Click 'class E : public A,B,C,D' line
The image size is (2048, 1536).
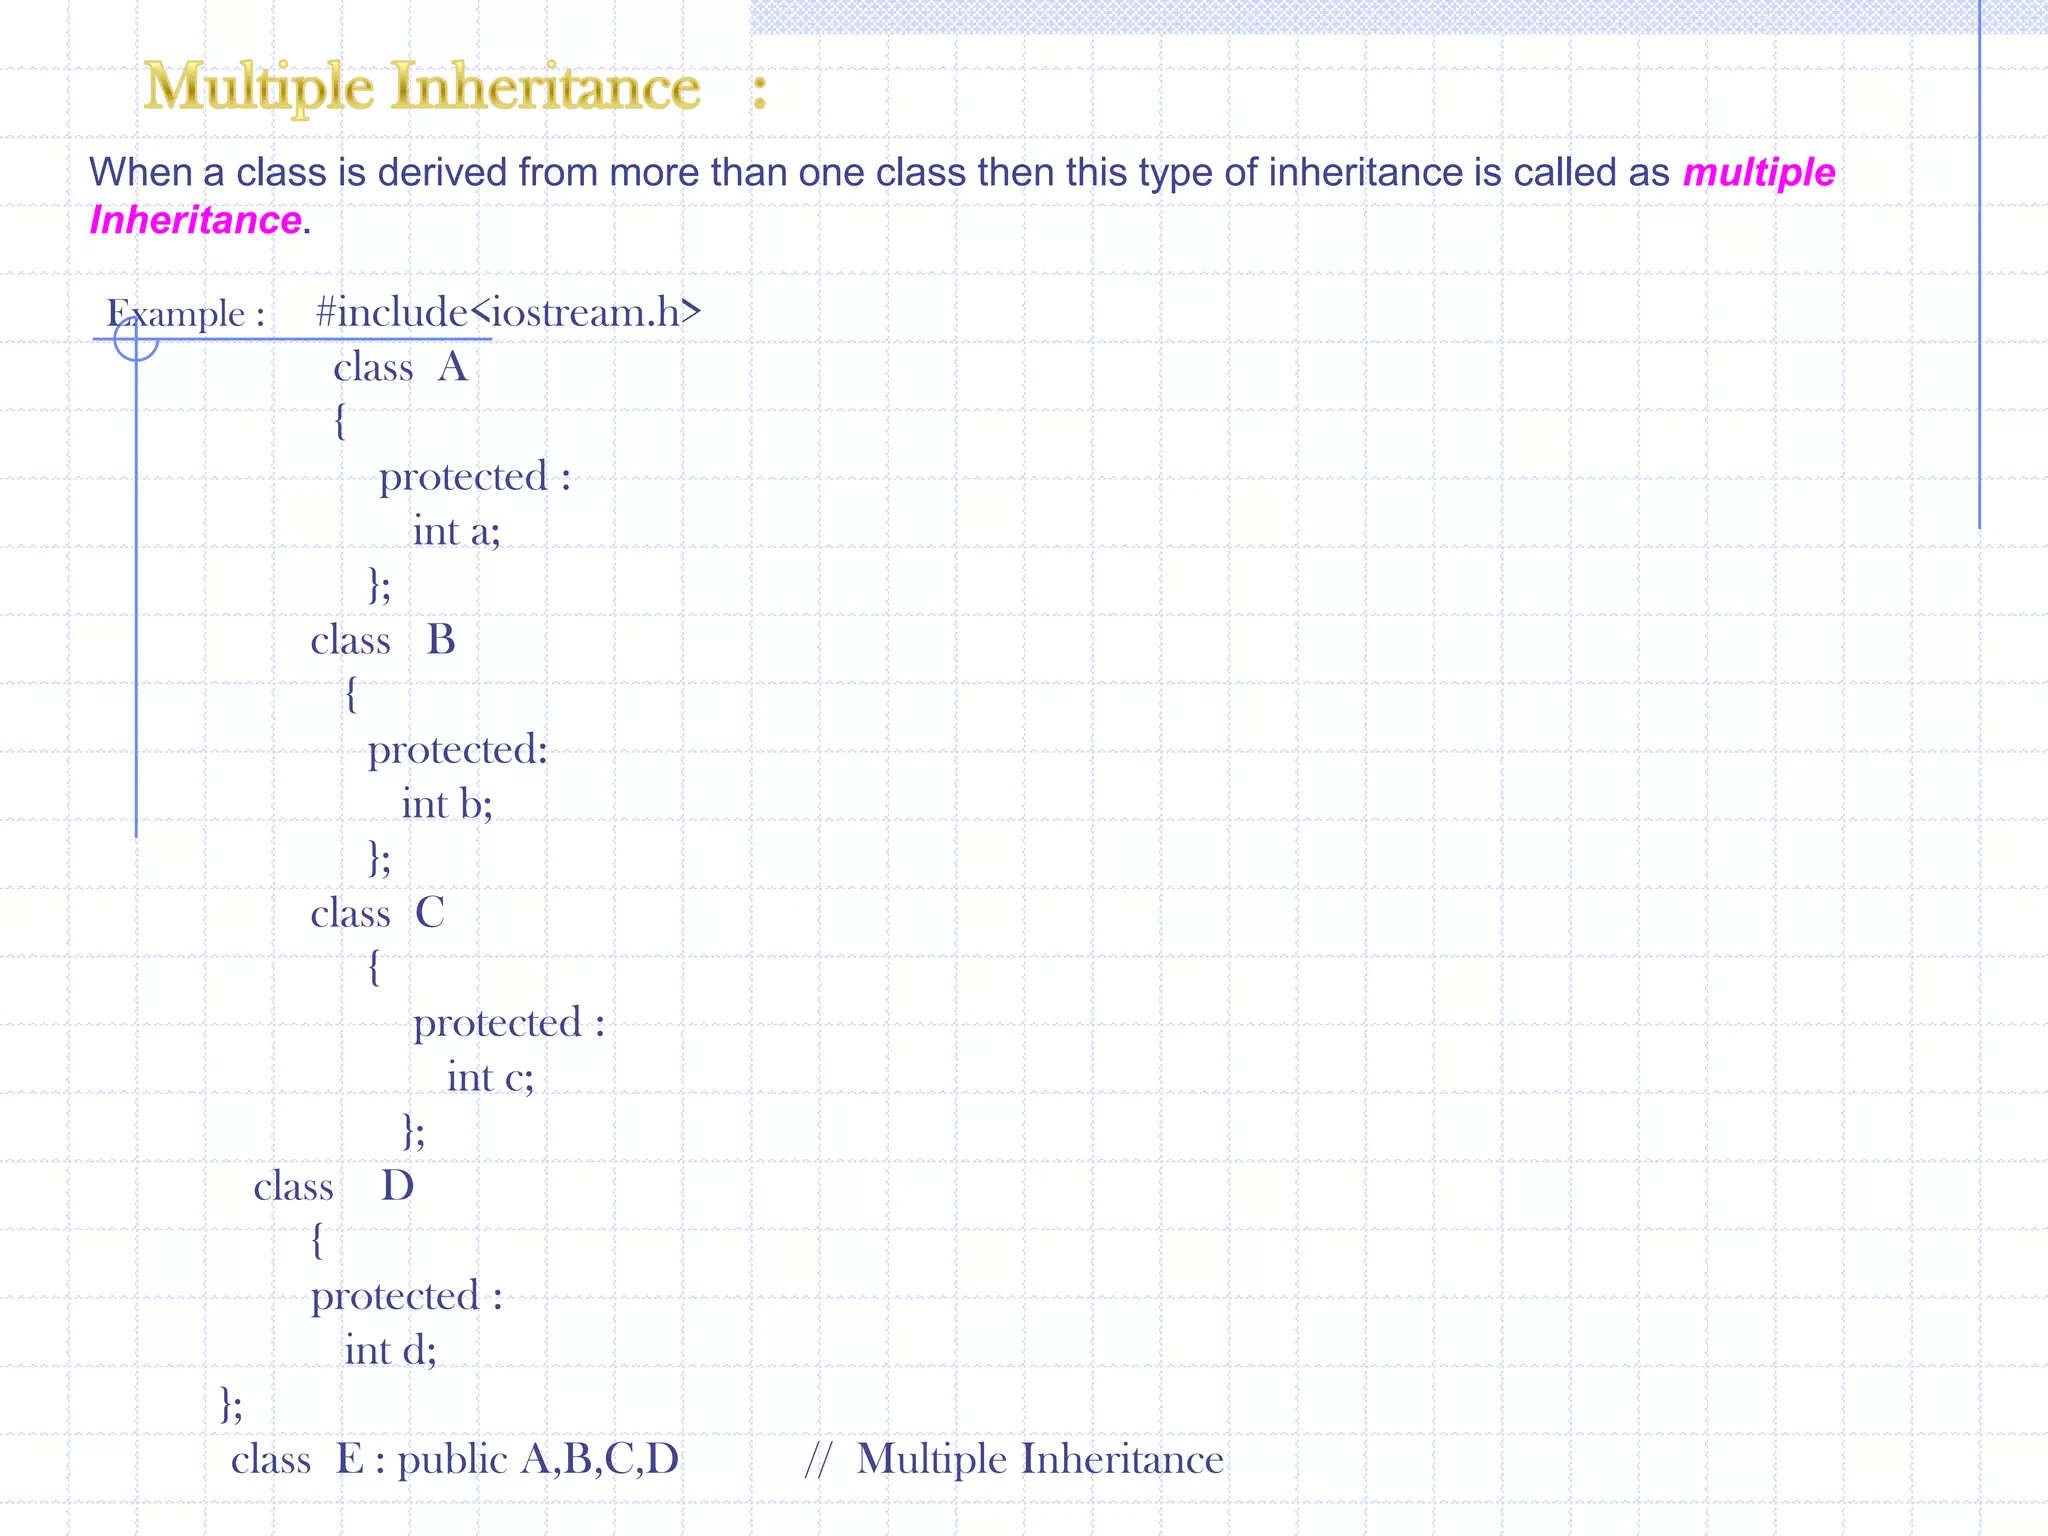click(x=455, y=1459)
